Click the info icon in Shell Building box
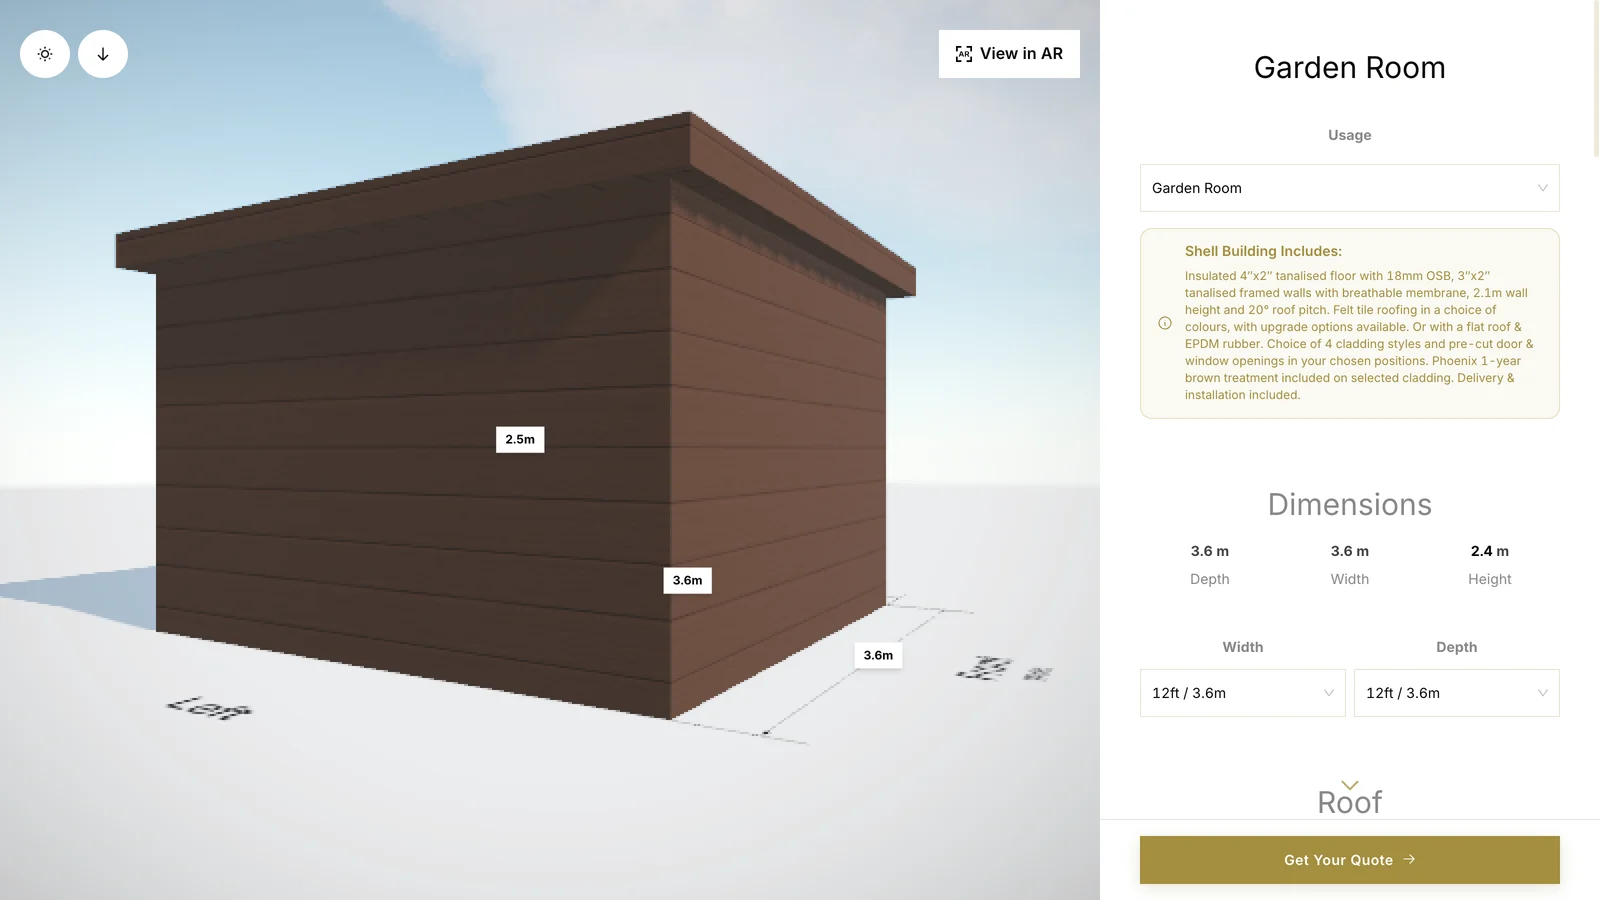This screenshot has width=1600, height=900. [1165, 323]
